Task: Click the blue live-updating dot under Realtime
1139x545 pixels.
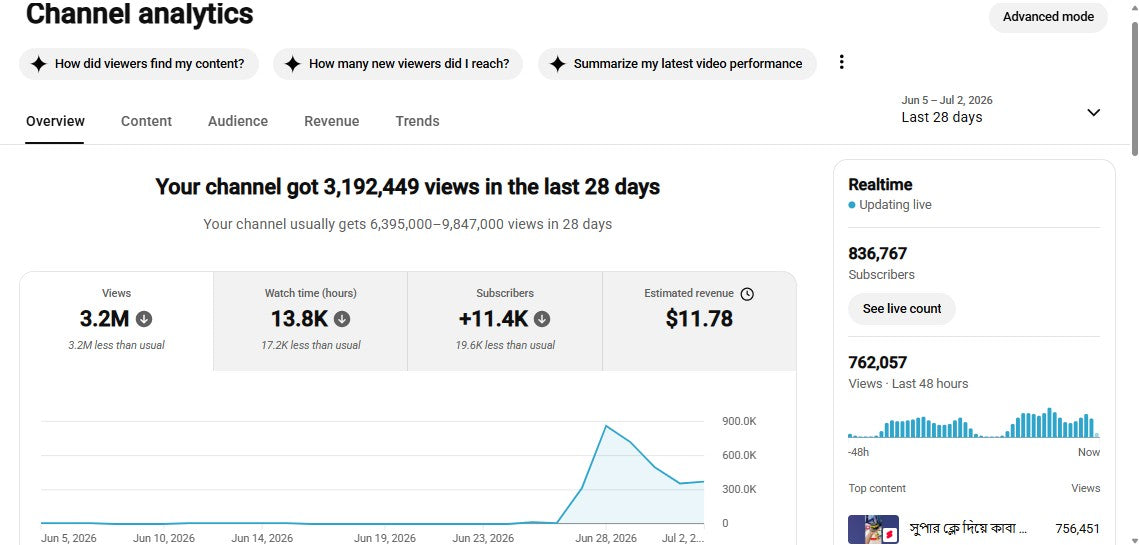Action: (852, 206)
